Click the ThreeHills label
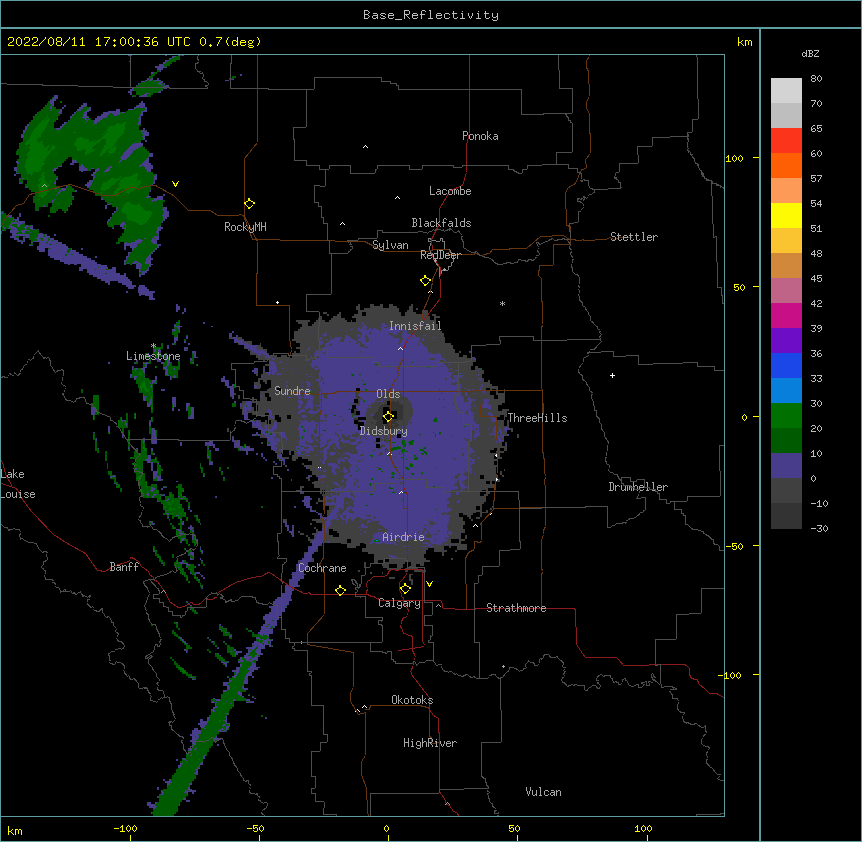This screenshot has height=842, width=862. click(x=537, y=418)
